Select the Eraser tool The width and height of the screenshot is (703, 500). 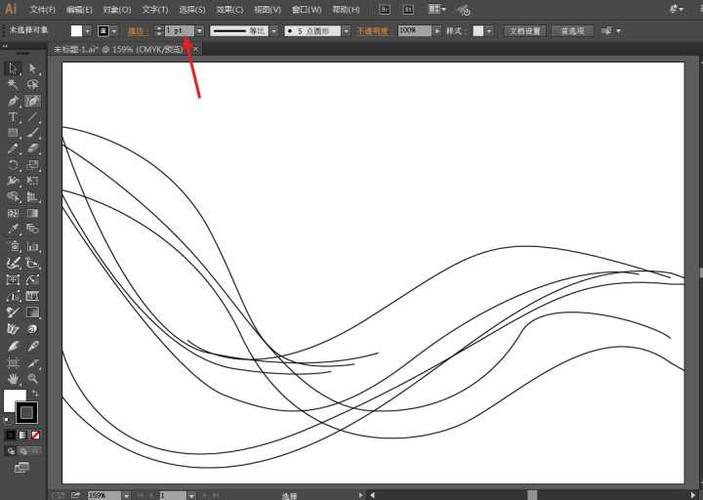point(32,148)
